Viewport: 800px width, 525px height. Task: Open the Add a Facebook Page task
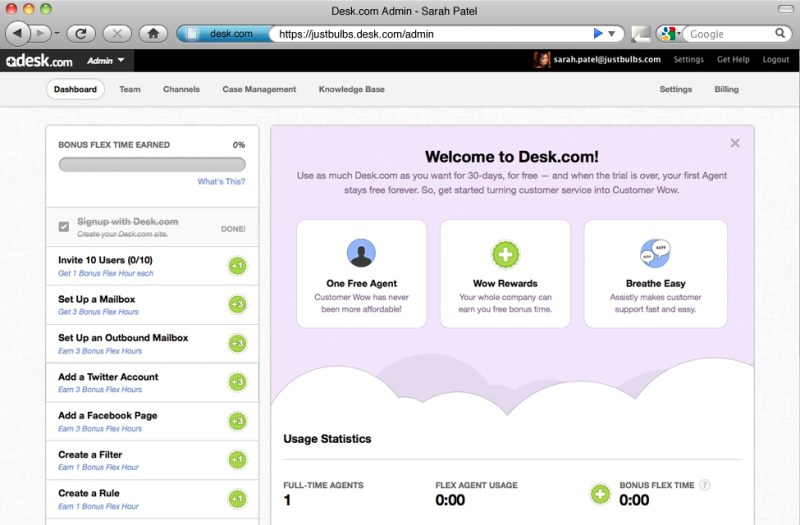coord(152,421)
